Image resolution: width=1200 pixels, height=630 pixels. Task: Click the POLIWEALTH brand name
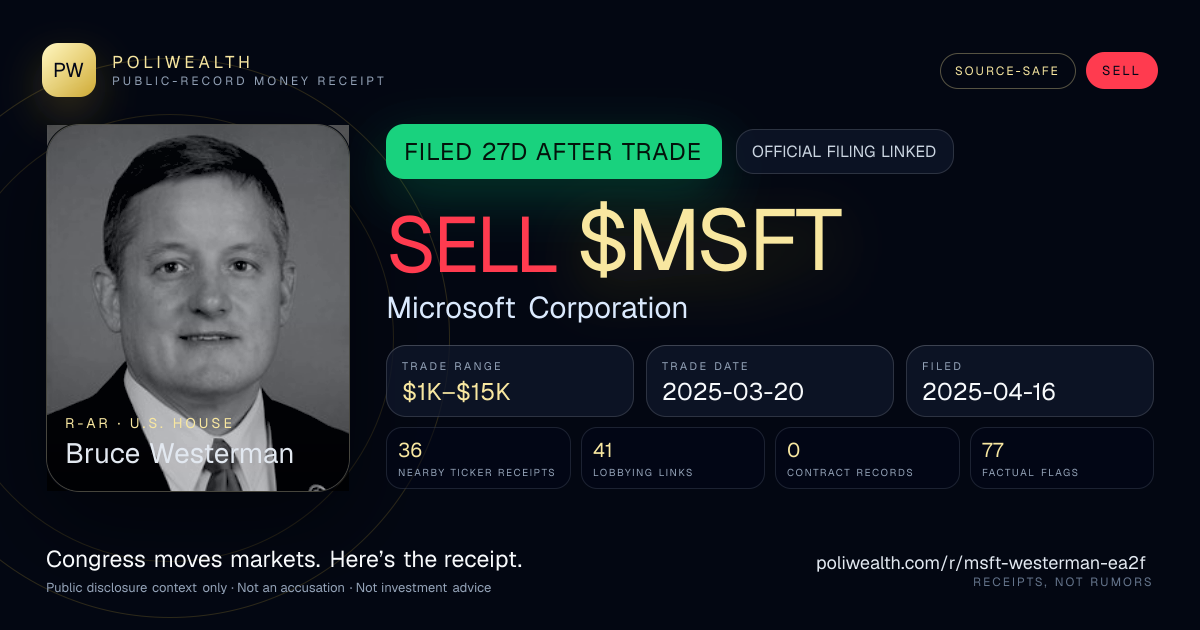point(182,62)
